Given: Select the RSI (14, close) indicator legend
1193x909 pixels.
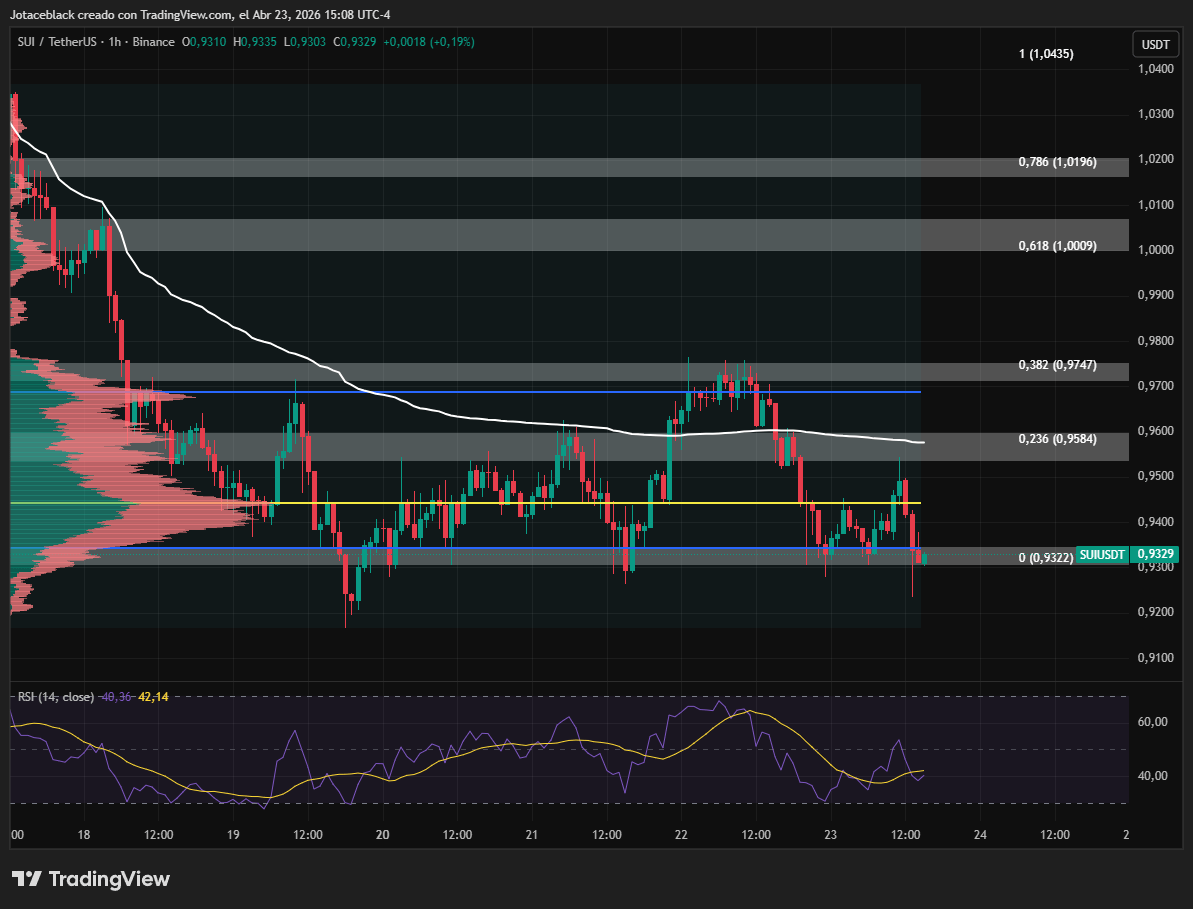Looking at the screenshot, I should [x=54, y=696].
